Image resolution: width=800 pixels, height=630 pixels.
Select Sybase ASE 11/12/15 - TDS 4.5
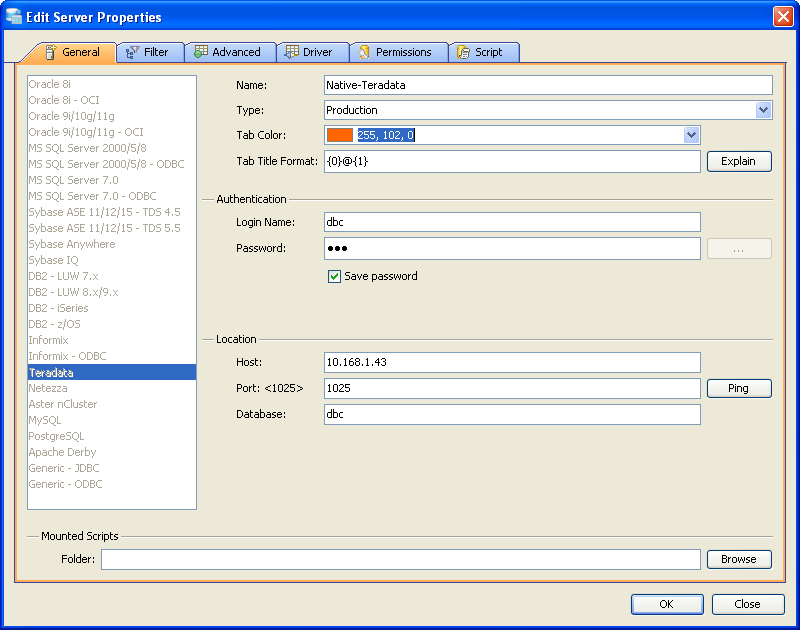112,212
